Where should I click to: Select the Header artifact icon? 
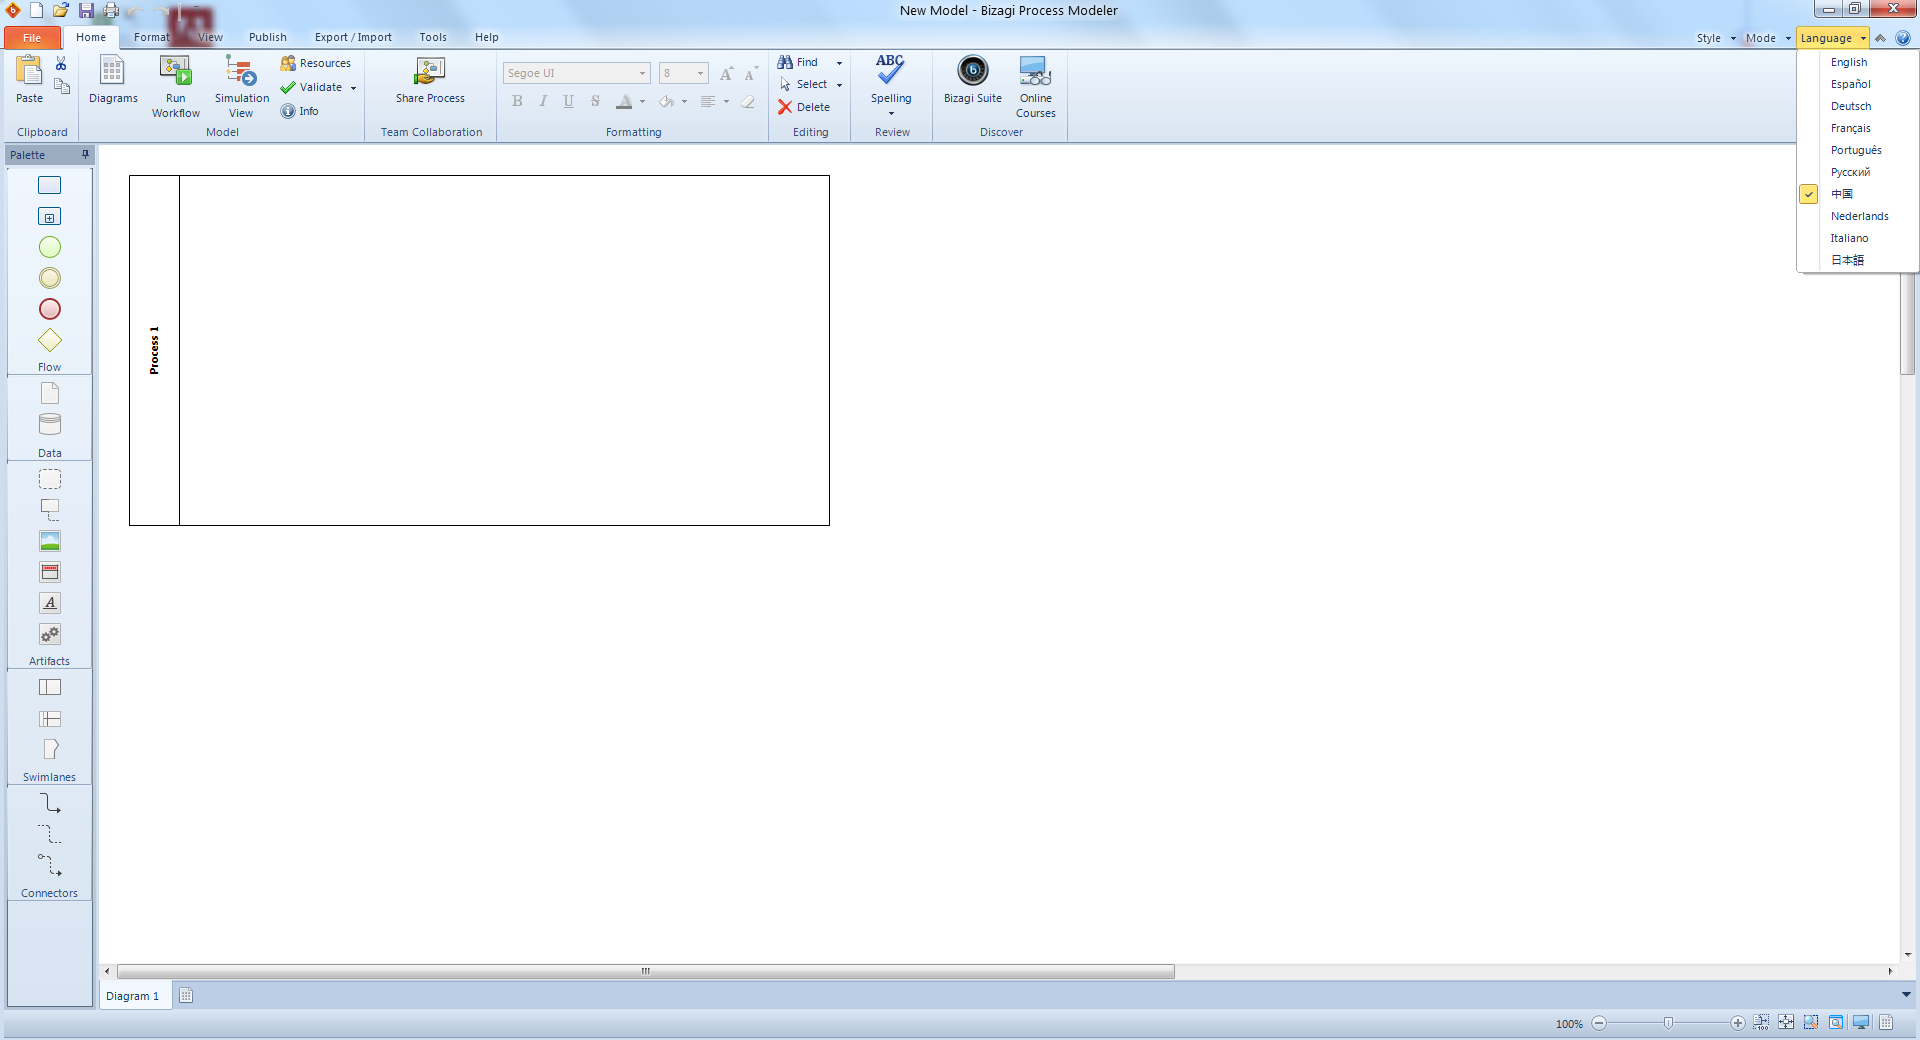pyautogui.click(x=49, y=572)
